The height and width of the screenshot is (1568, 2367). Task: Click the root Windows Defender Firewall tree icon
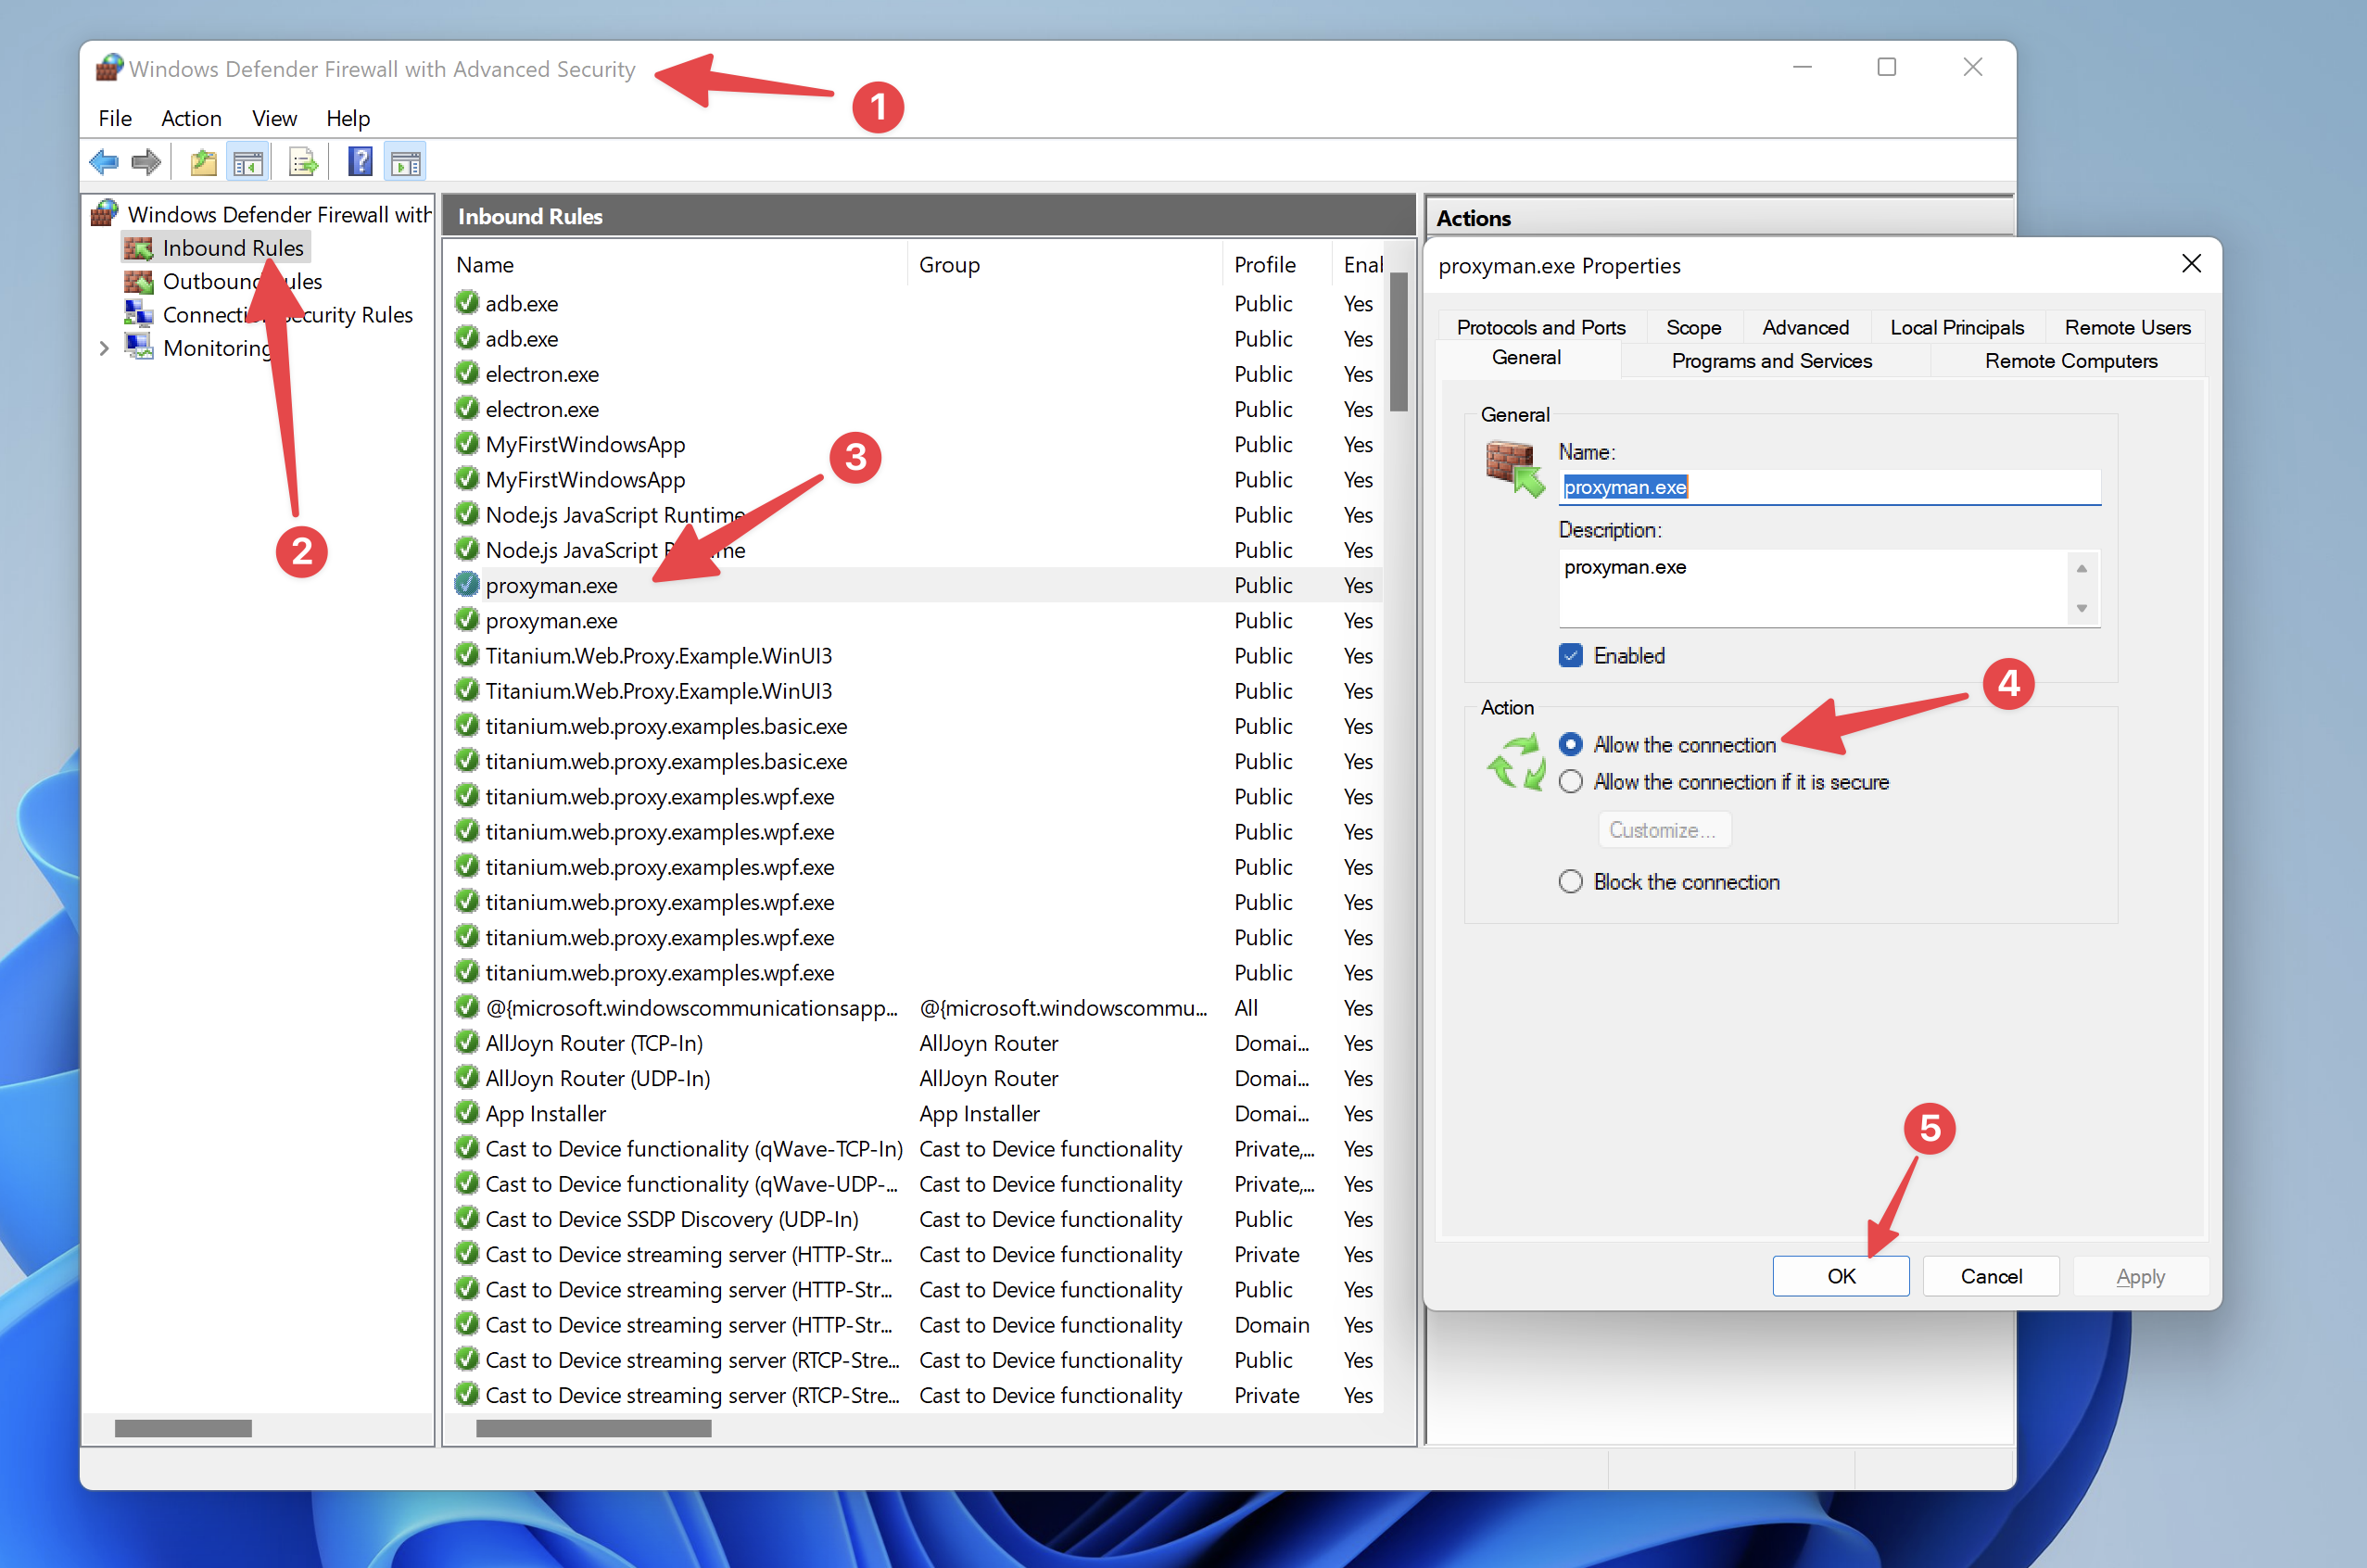pos(105,213)
